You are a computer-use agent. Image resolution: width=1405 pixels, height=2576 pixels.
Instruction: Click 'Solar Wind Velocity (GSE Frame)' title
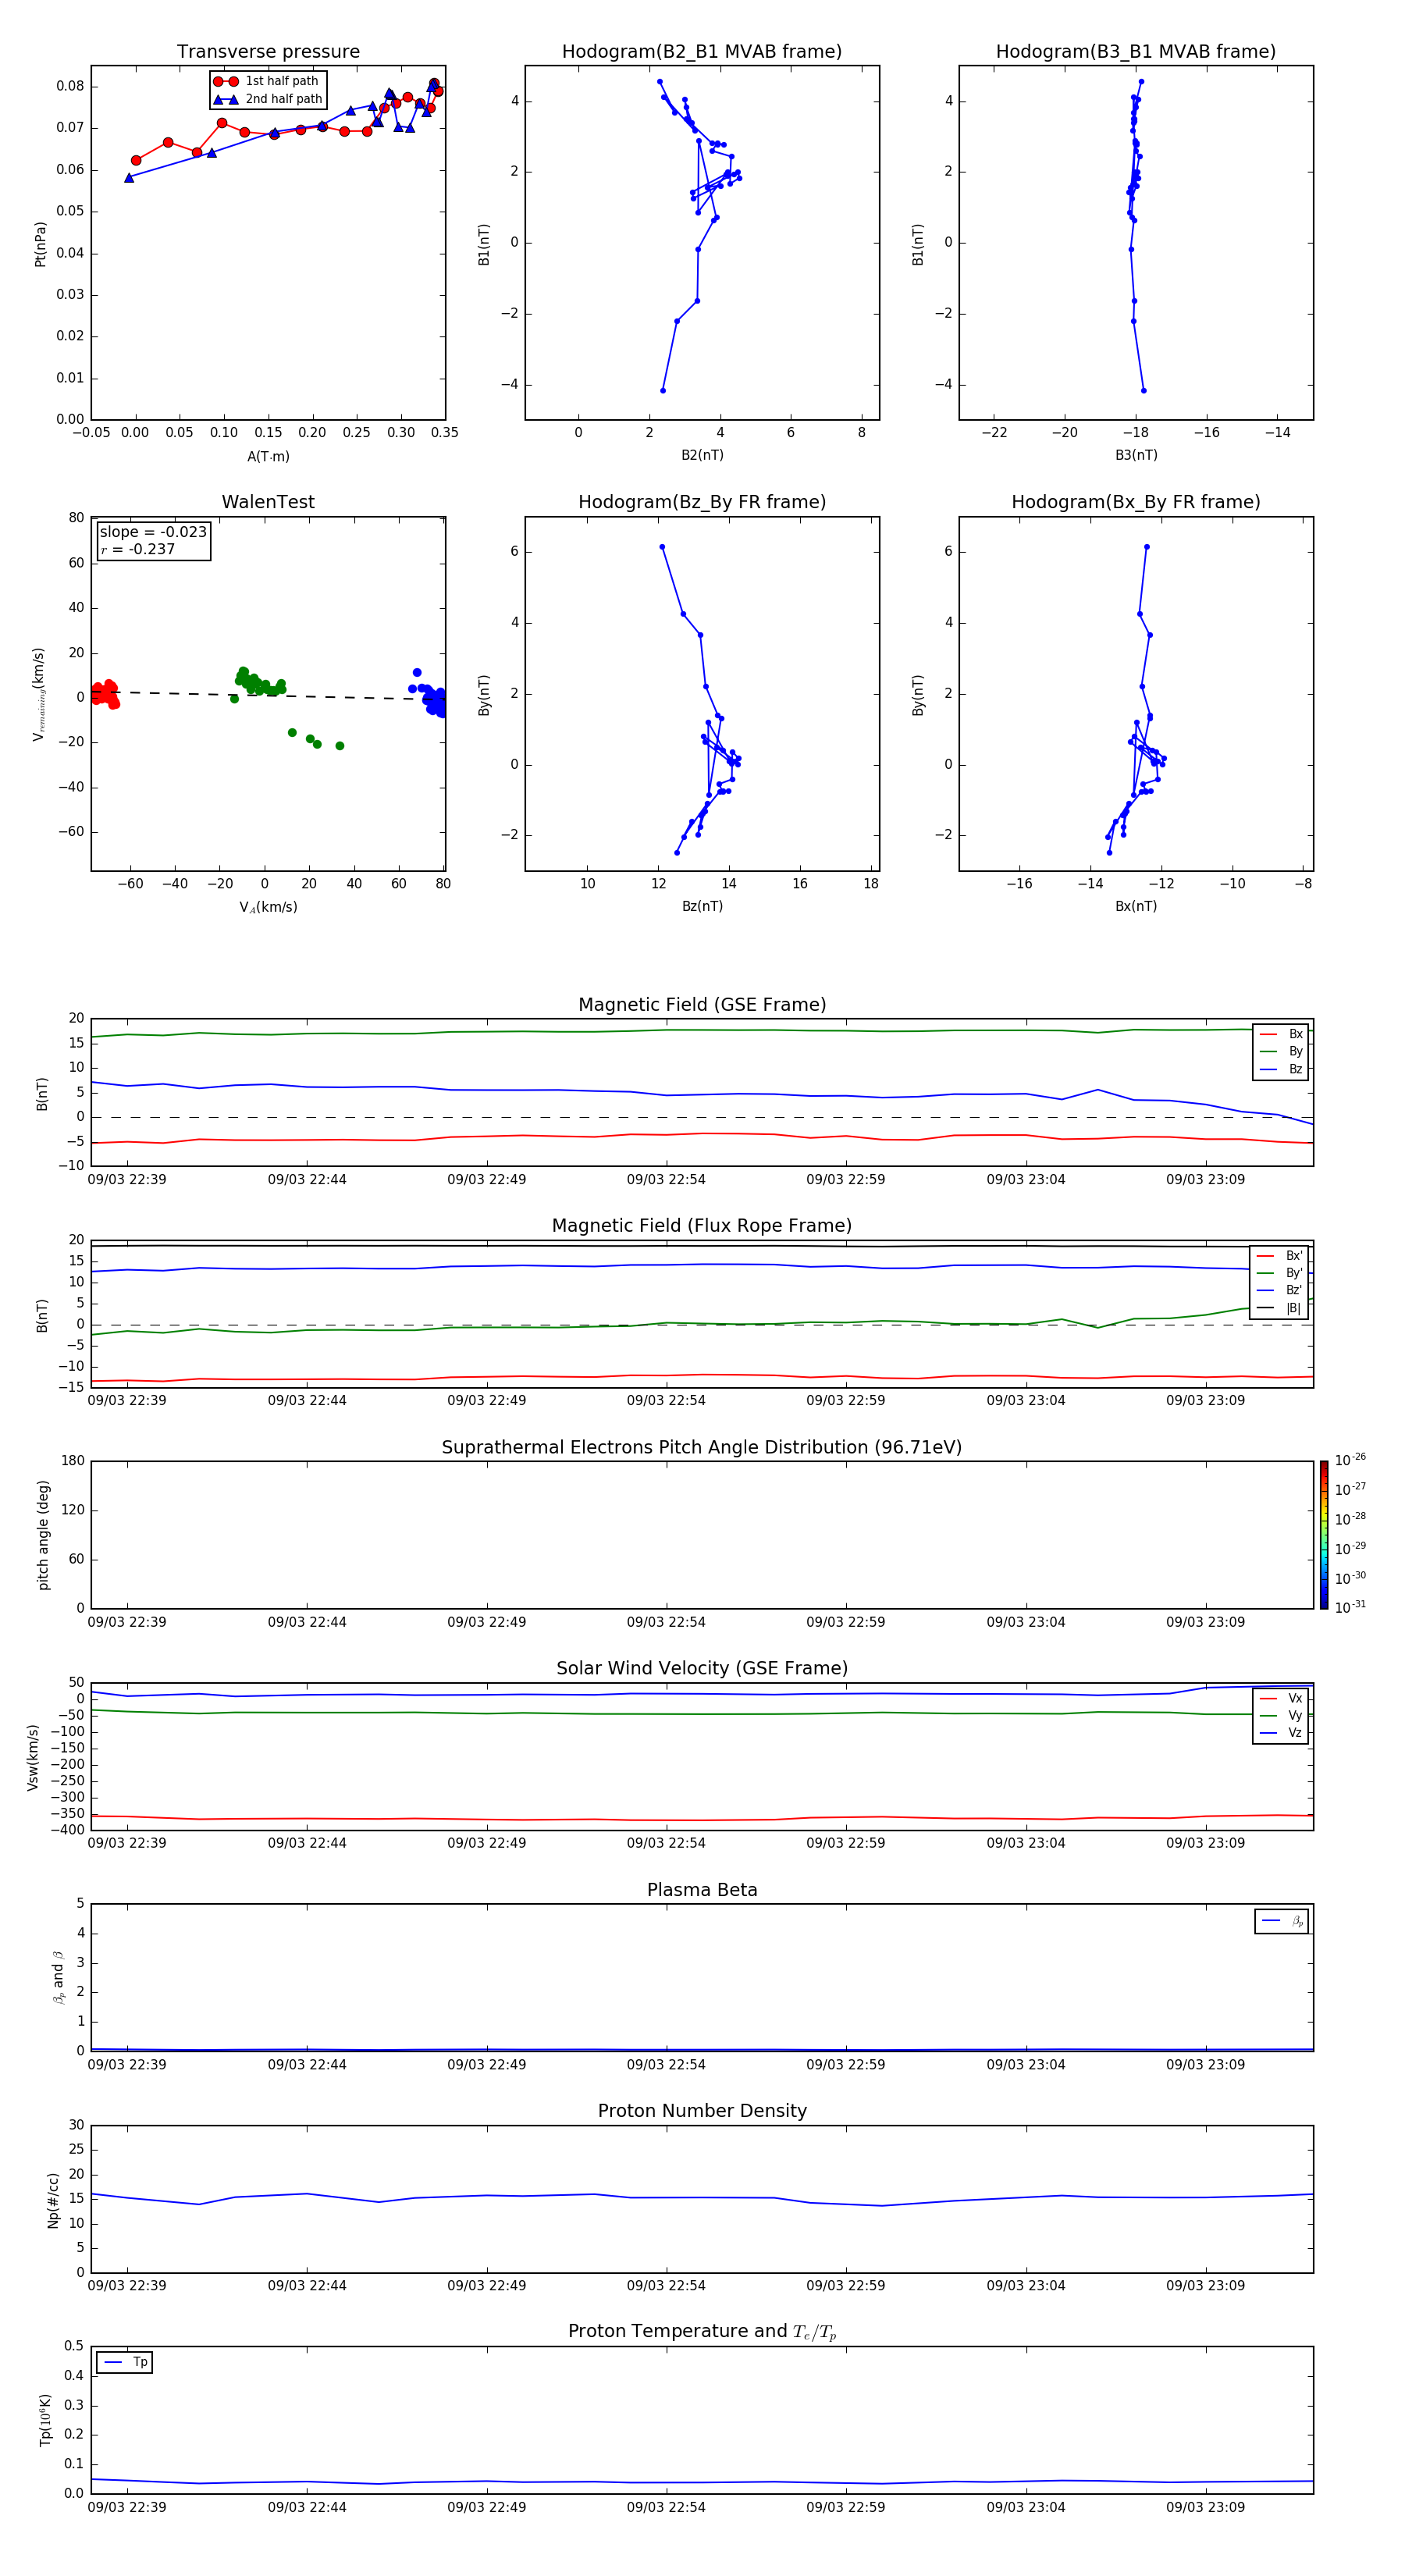pyautogui.click(x=702, y=1668)
